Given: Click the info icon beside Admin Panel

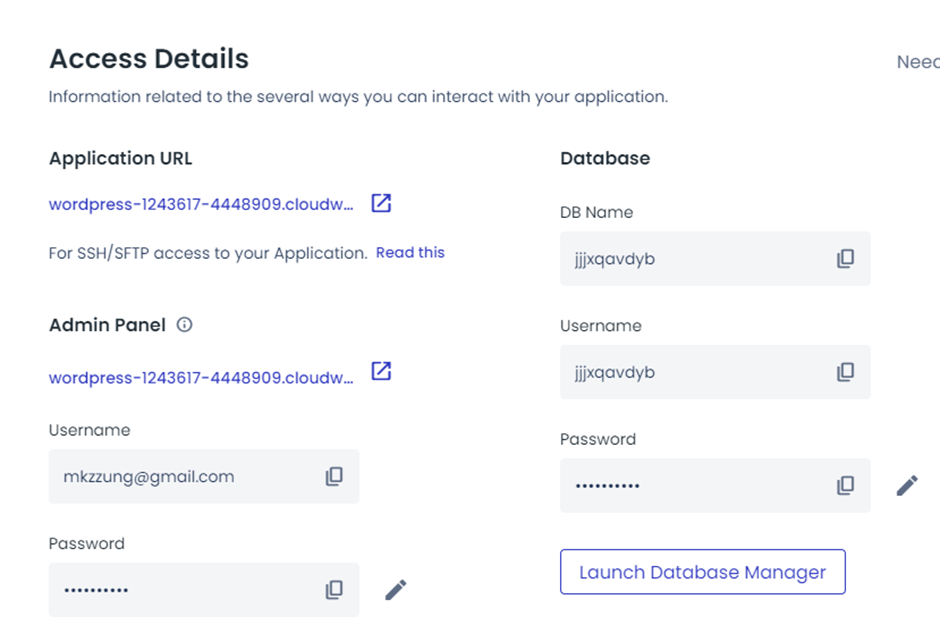Looking at the screenshot, I should click(x=184, y=325).
